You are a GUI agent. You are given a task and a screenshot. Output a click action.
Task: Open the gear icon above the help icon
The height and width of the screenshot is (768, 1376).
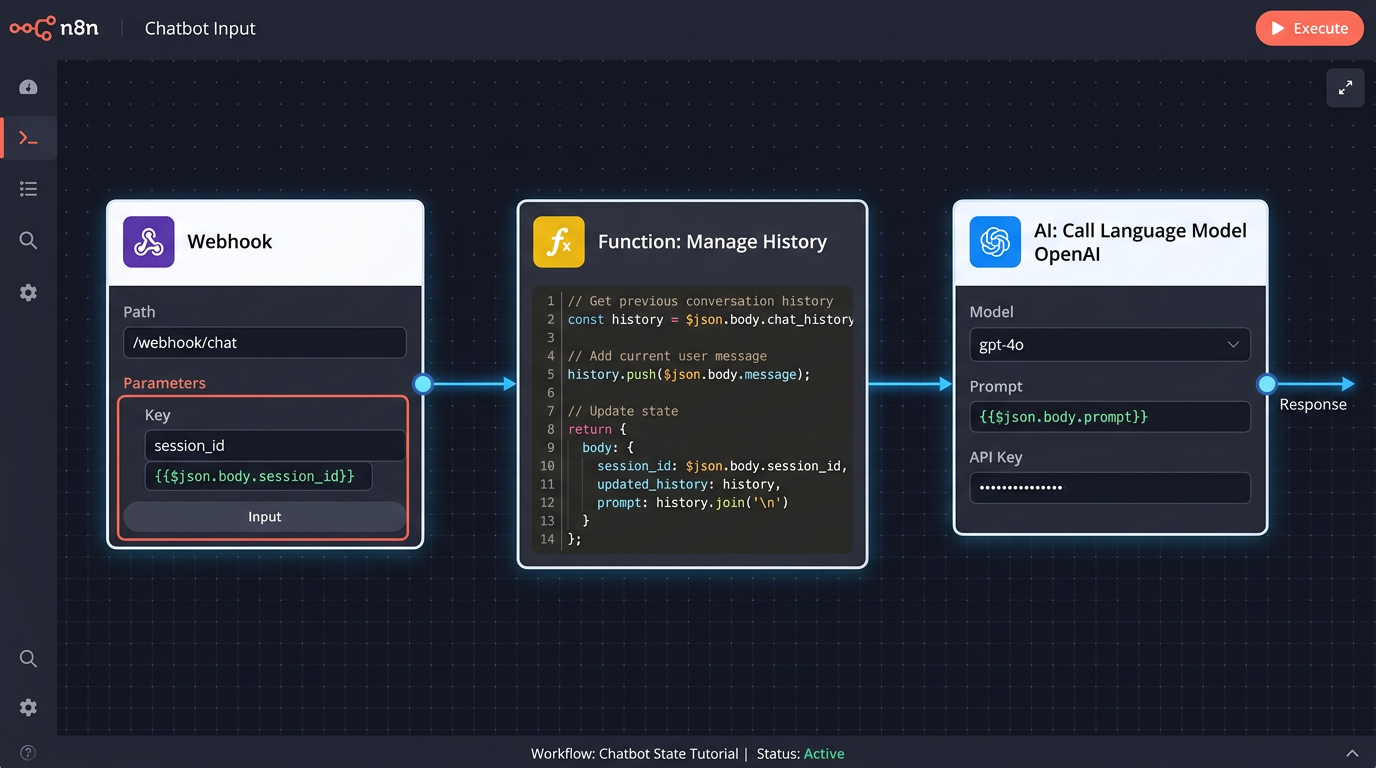(x=28, y=707)
